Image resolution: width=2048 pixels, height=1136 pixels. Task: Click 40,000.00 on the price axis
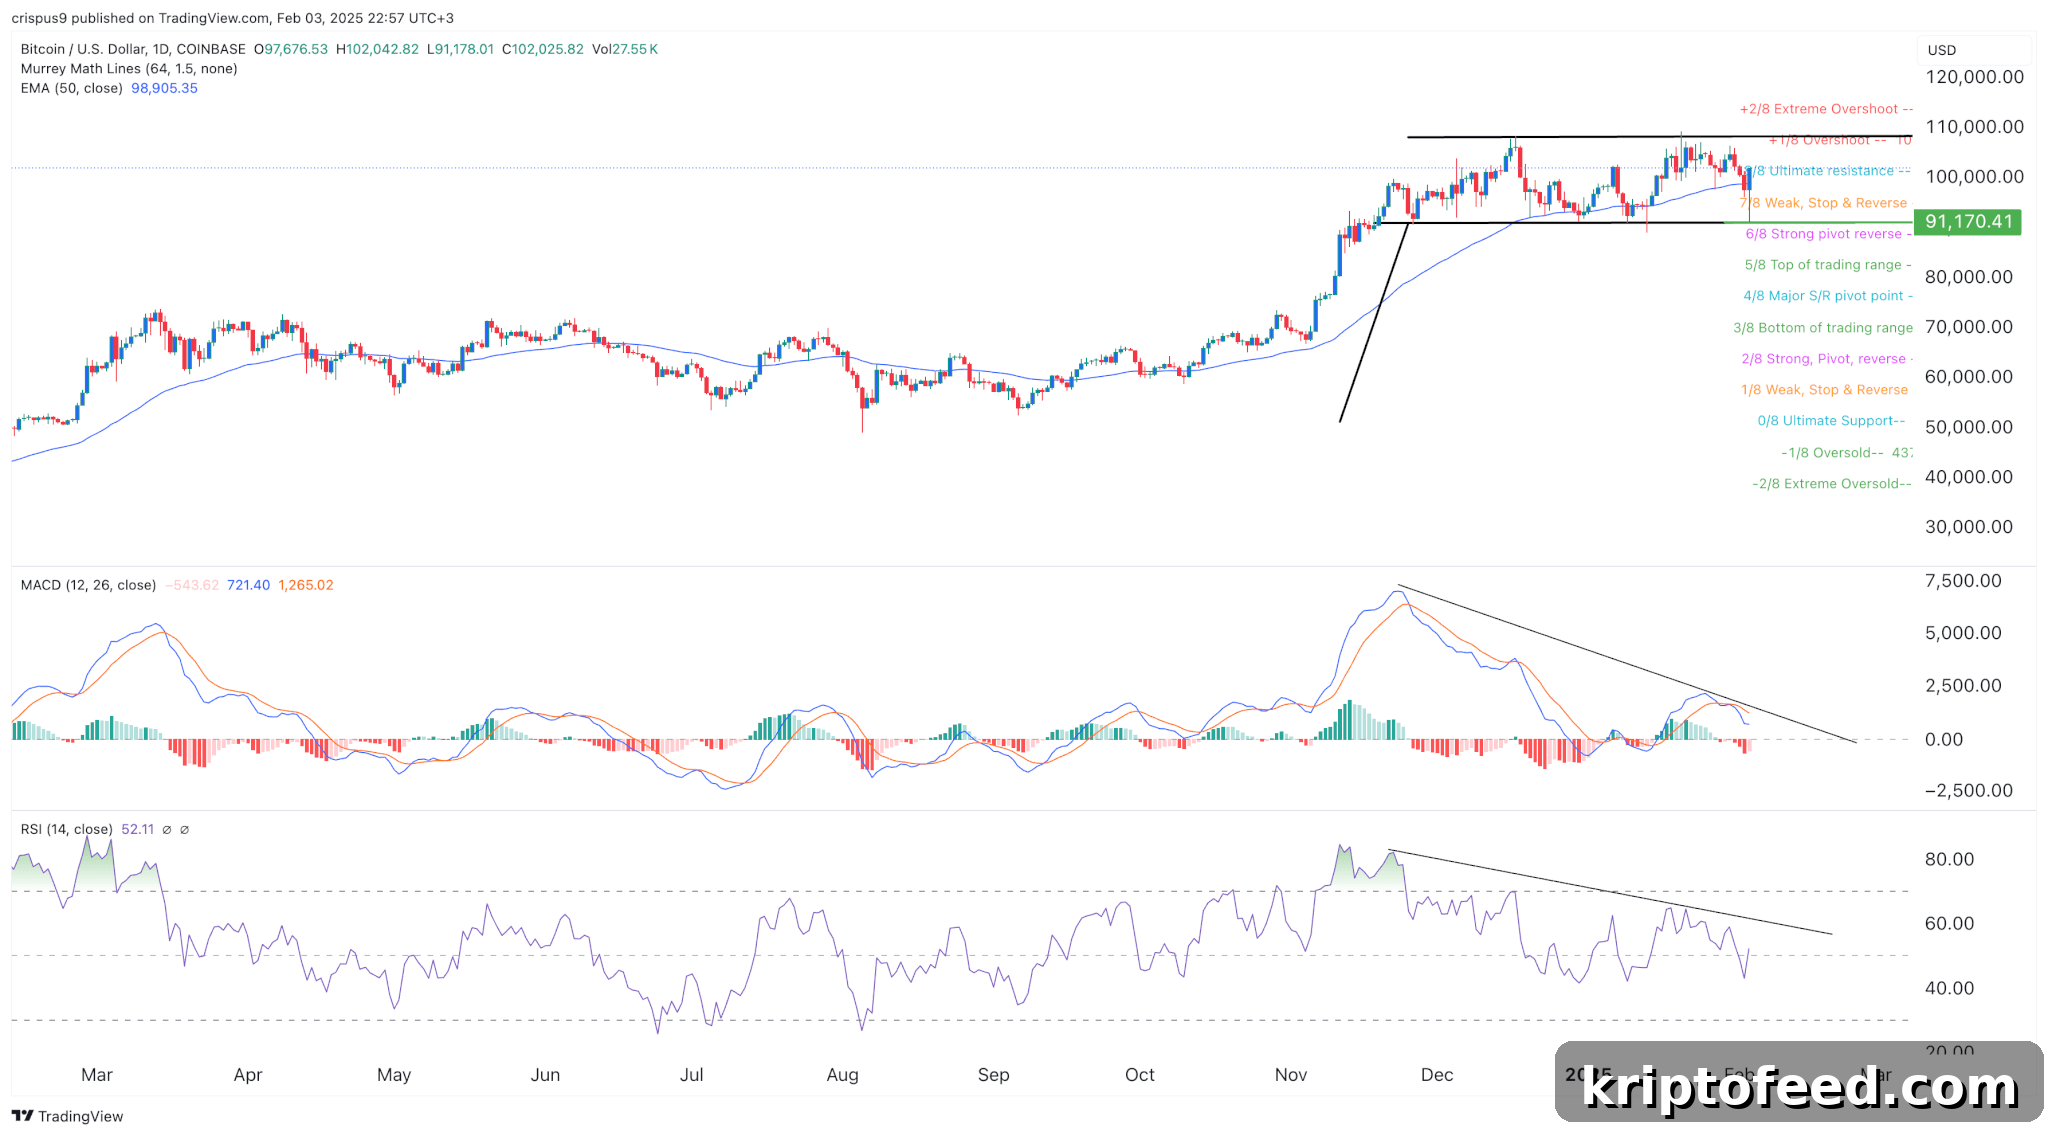coord(1969,477)
